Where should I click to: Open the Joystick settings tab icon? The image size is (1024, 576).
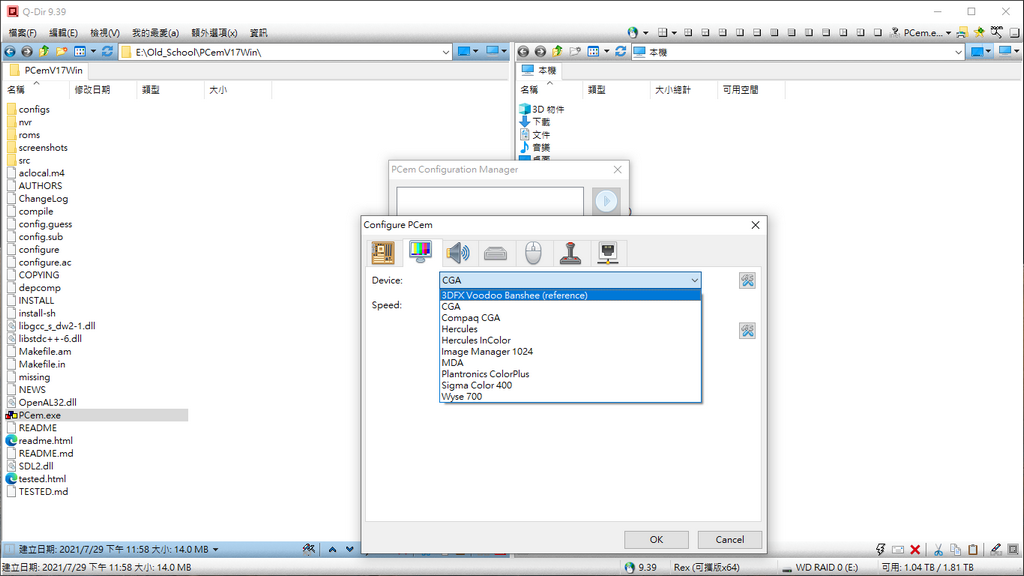coord(570,253)
